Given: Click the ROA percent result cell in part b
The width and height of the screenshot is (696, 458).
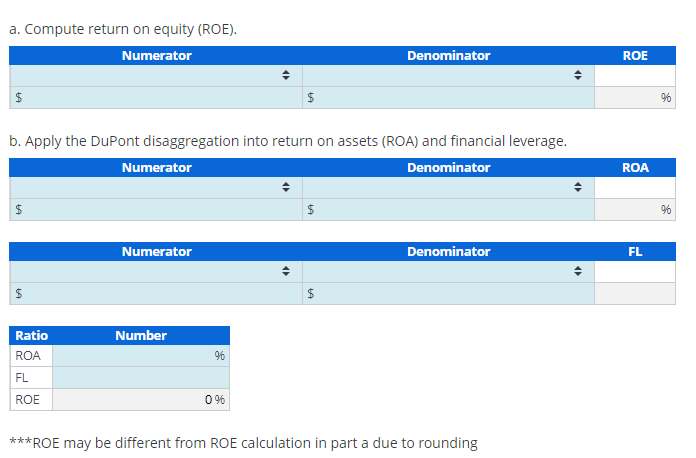Looking at the screenshot, I should coord(635,209).
